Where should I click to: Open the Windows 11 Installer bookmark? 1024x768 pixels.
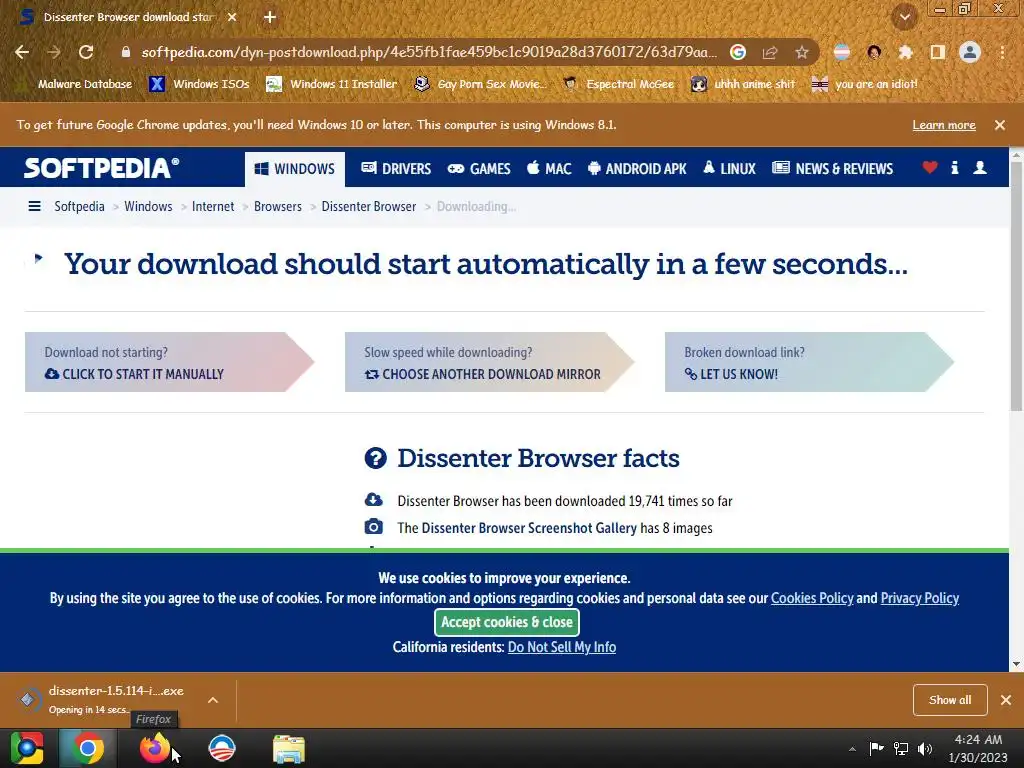(332, 84)
